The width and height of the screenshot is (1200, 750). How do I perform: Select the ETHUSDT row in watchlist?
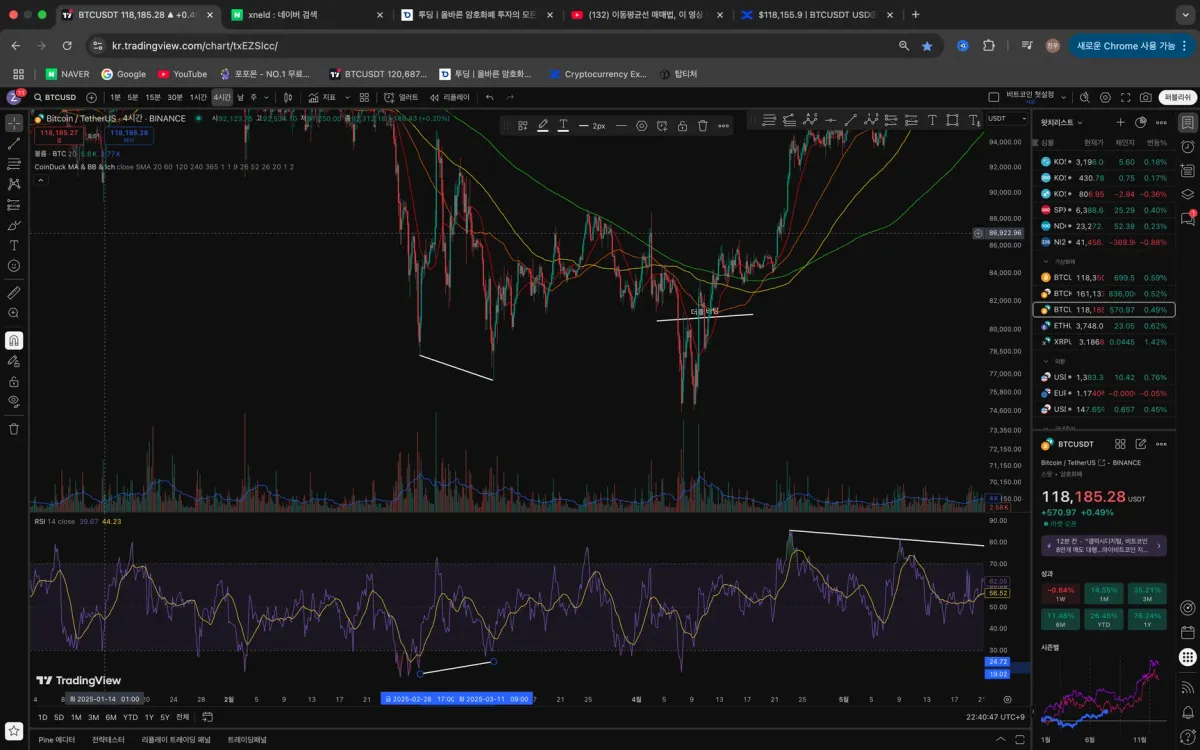coord(1103,325)
